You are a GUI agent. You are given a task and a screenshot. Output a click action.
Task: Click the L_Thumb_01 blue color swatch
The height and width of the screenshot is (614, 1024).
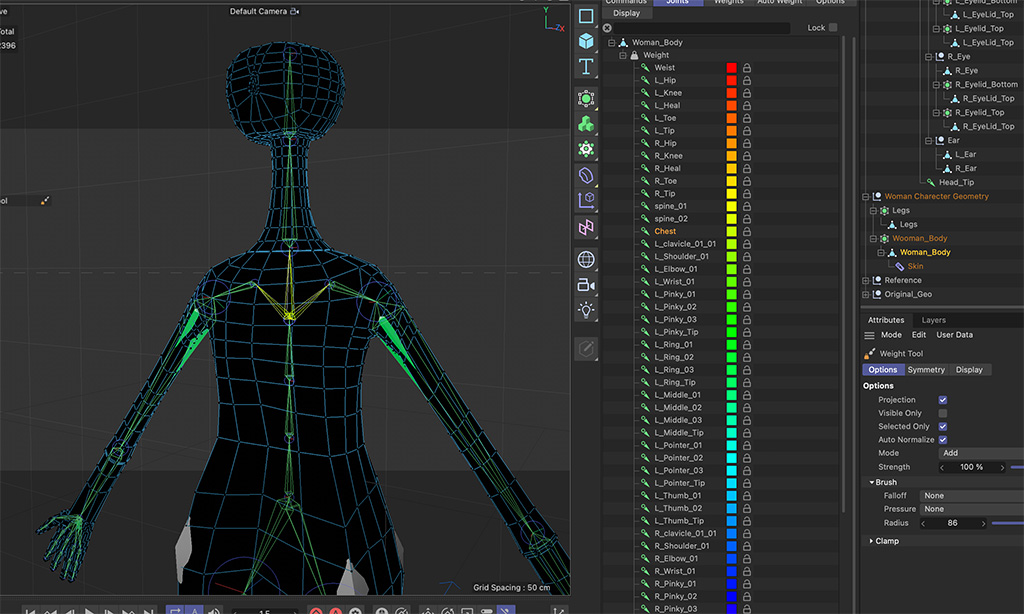point(731,496)
